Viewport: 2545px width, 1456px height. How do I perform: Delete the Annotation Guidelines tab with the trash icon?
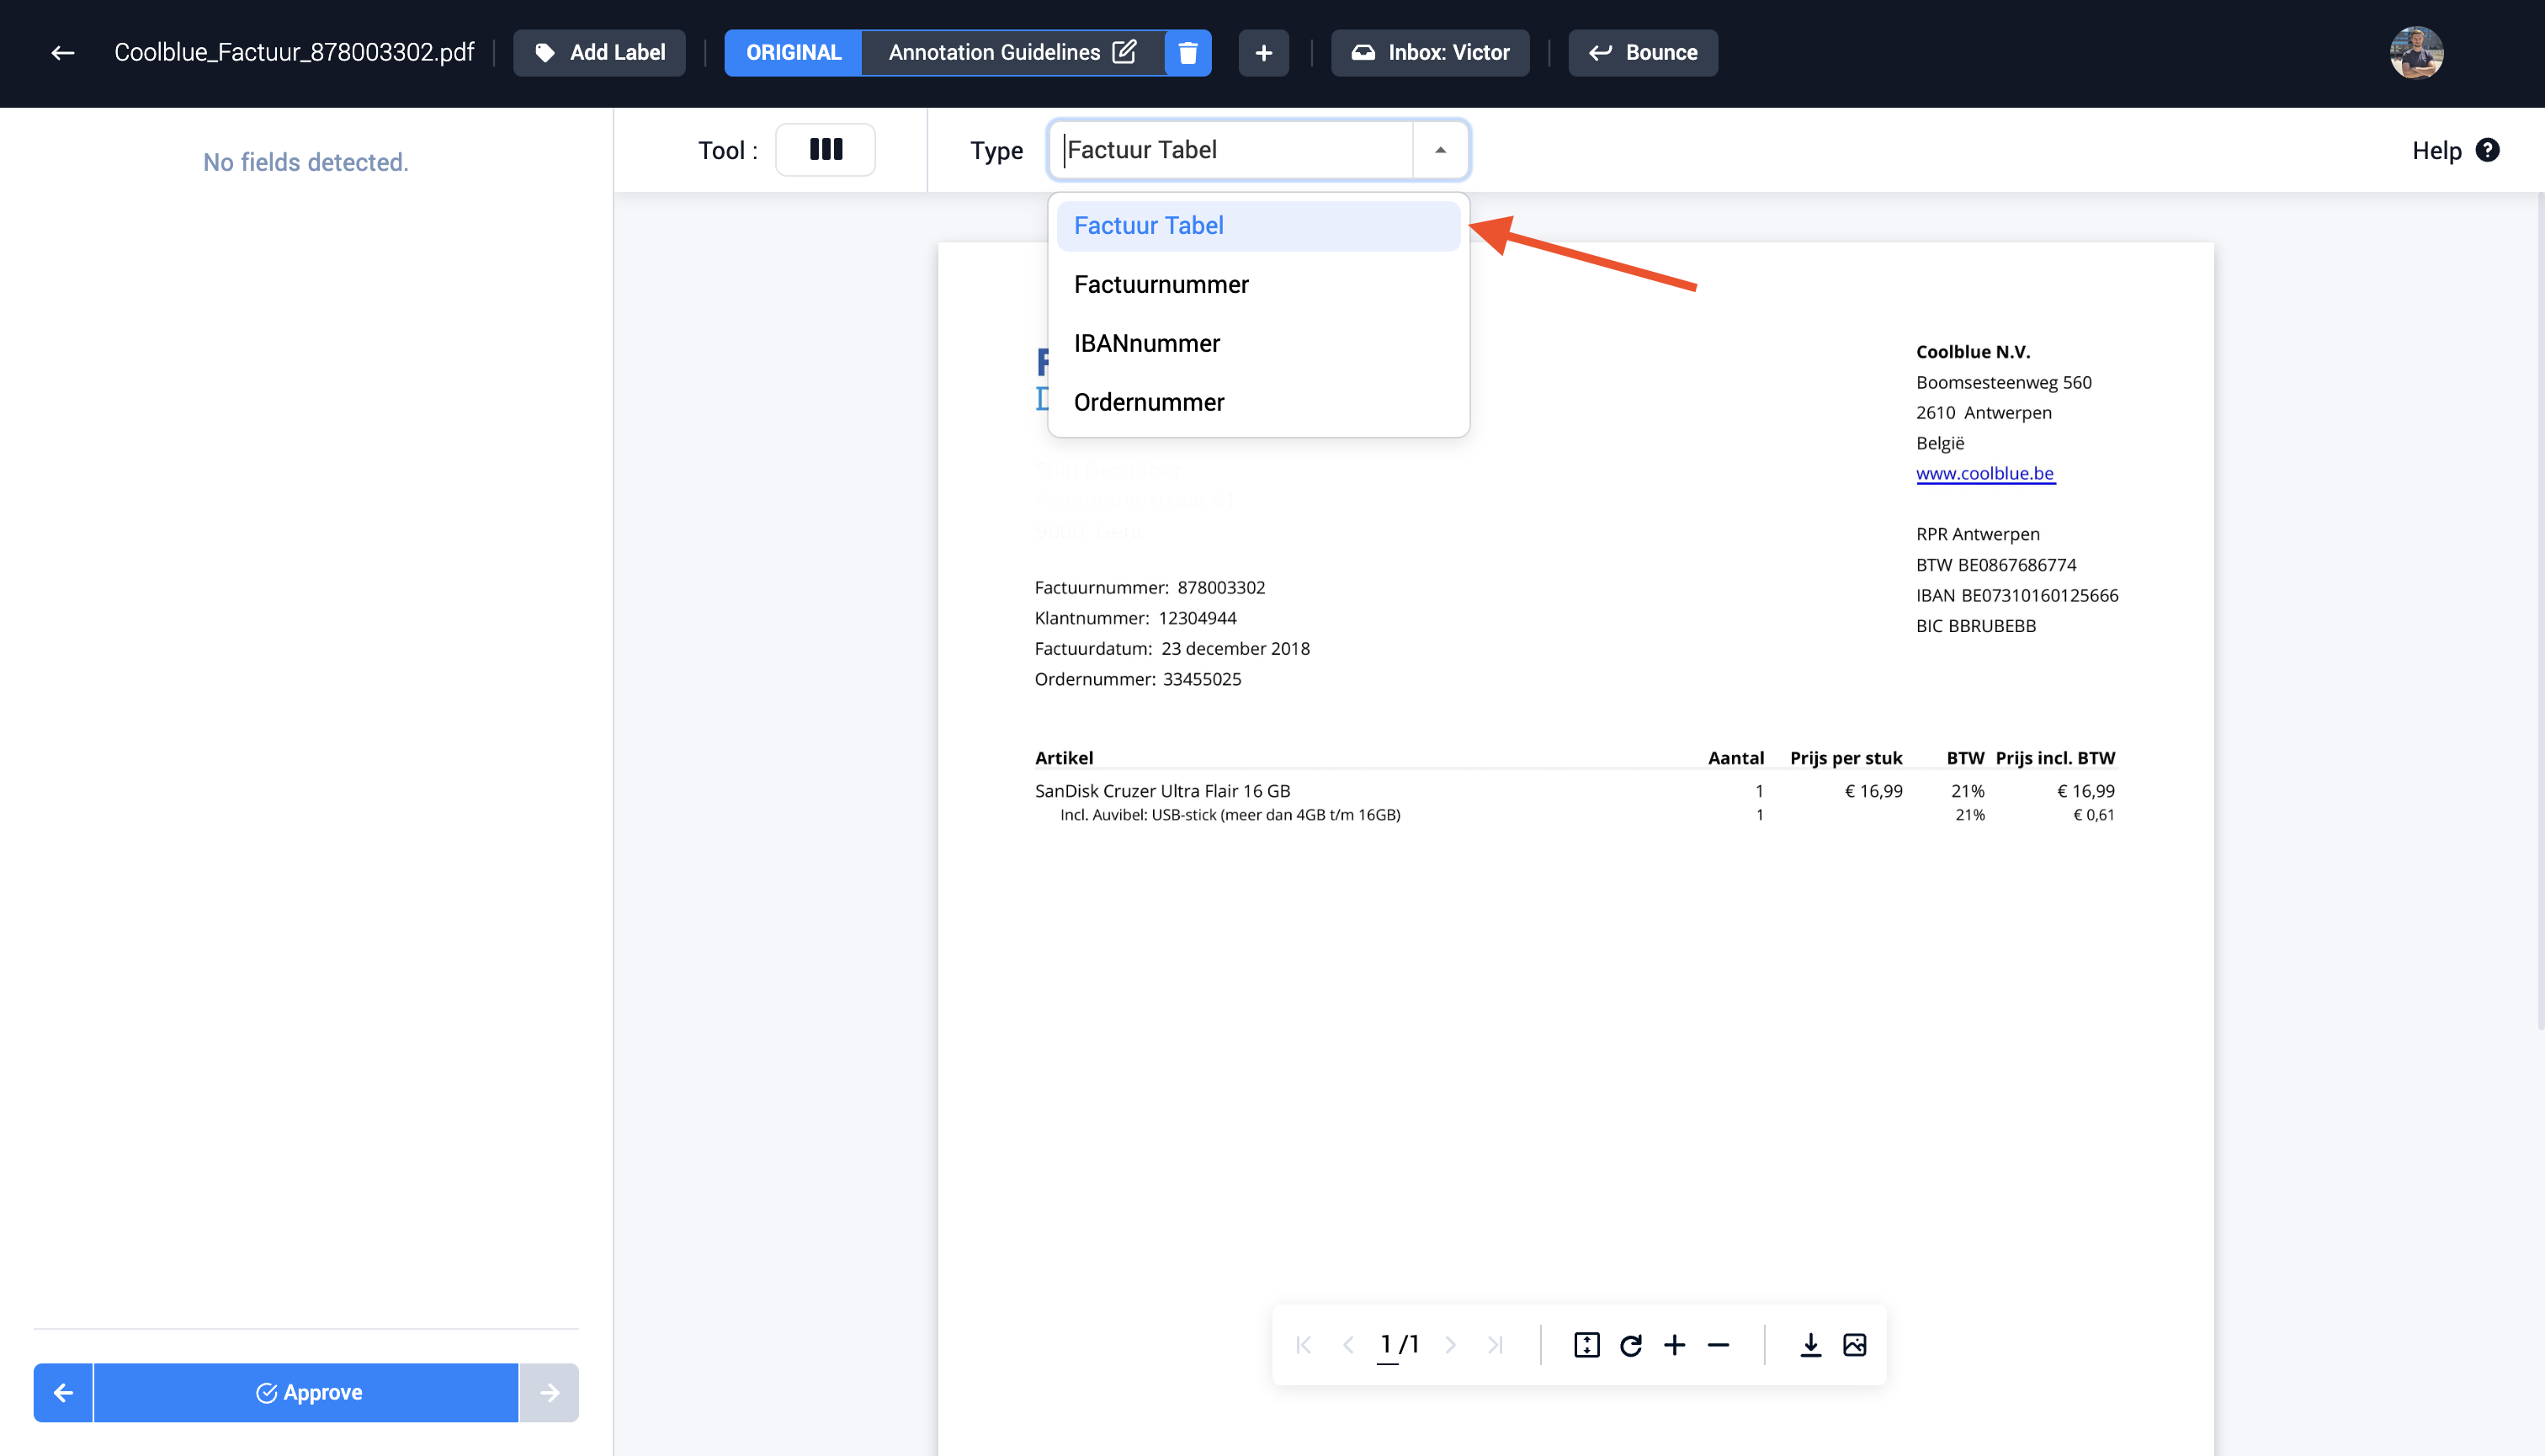(x=1187, y=53)
